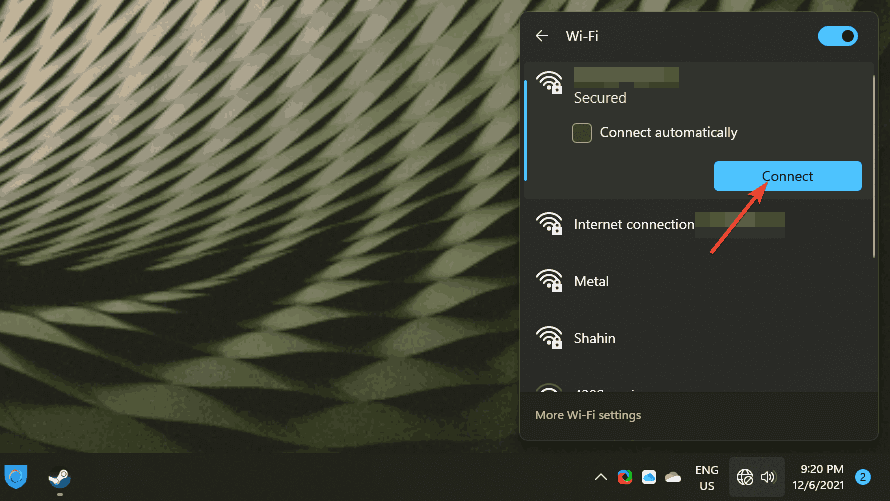
Task: Select the Internet connection network
Action: point(697,225)
